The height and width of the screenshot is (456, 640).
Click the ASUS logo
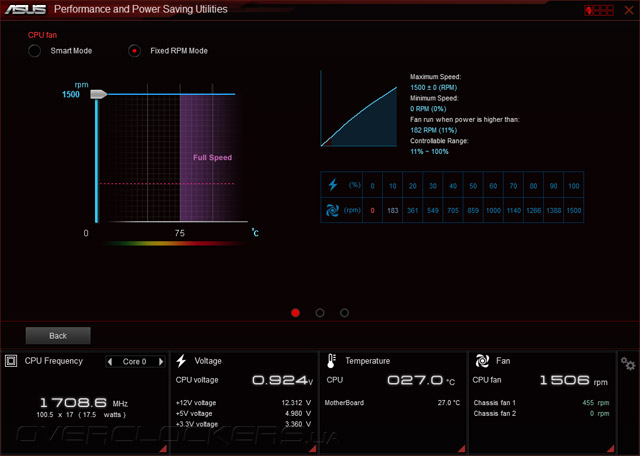(x=25, y=9)
